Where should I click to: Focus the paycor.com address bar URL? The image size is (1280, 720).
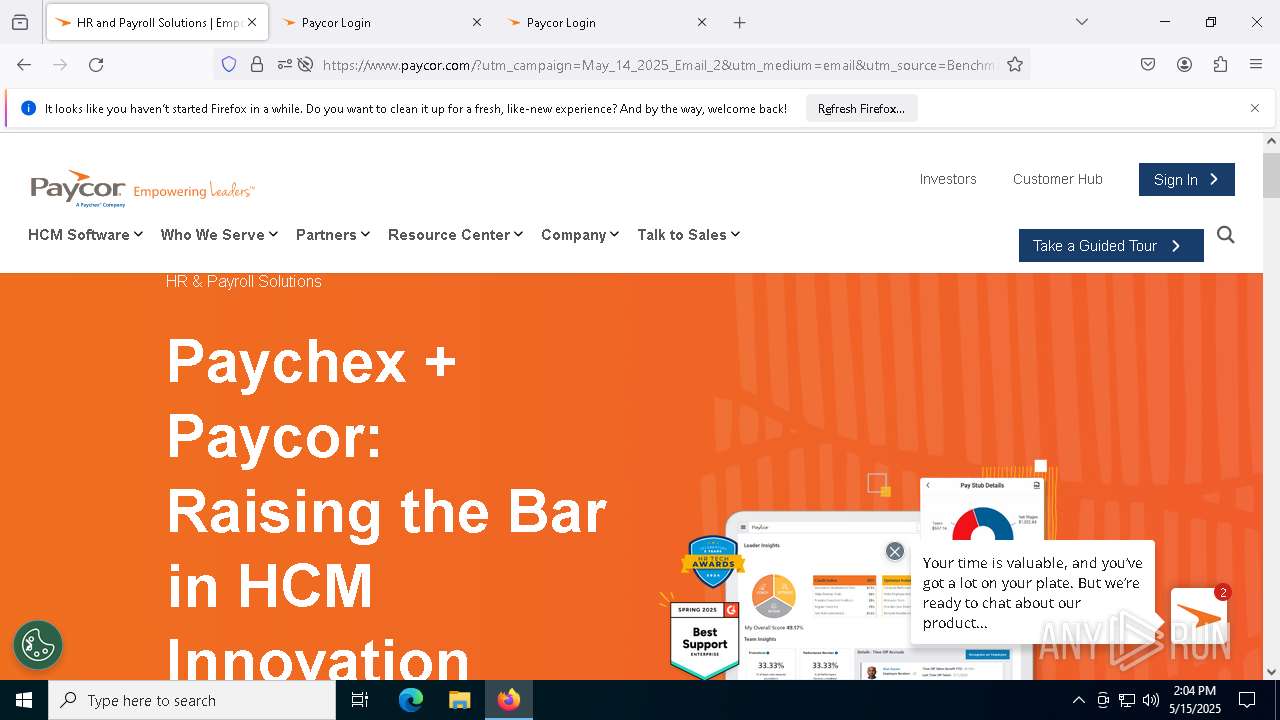click(x=658, y=65)
